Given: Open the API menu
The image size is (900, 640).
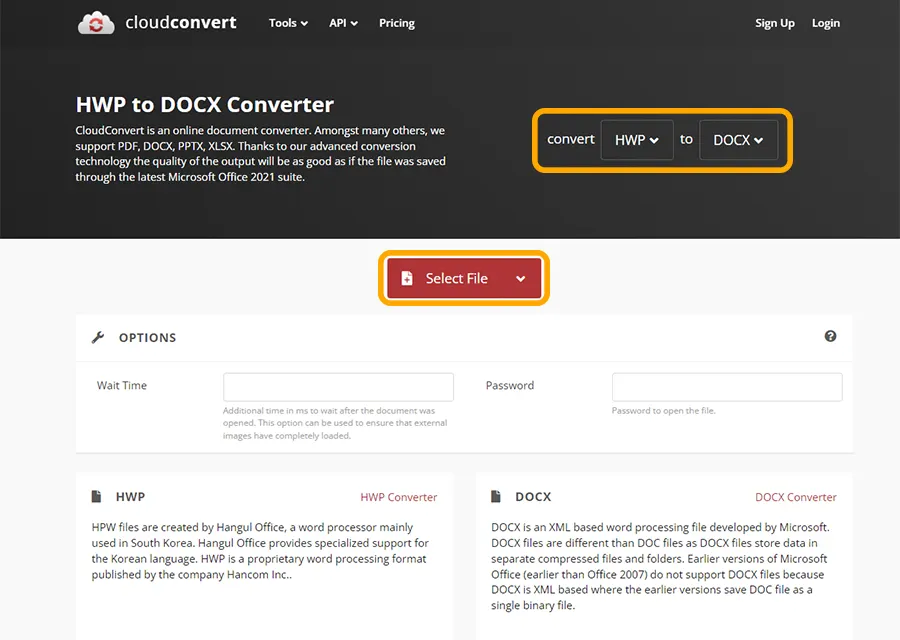Looking at the screenshot, I should (x=340, y=23).
